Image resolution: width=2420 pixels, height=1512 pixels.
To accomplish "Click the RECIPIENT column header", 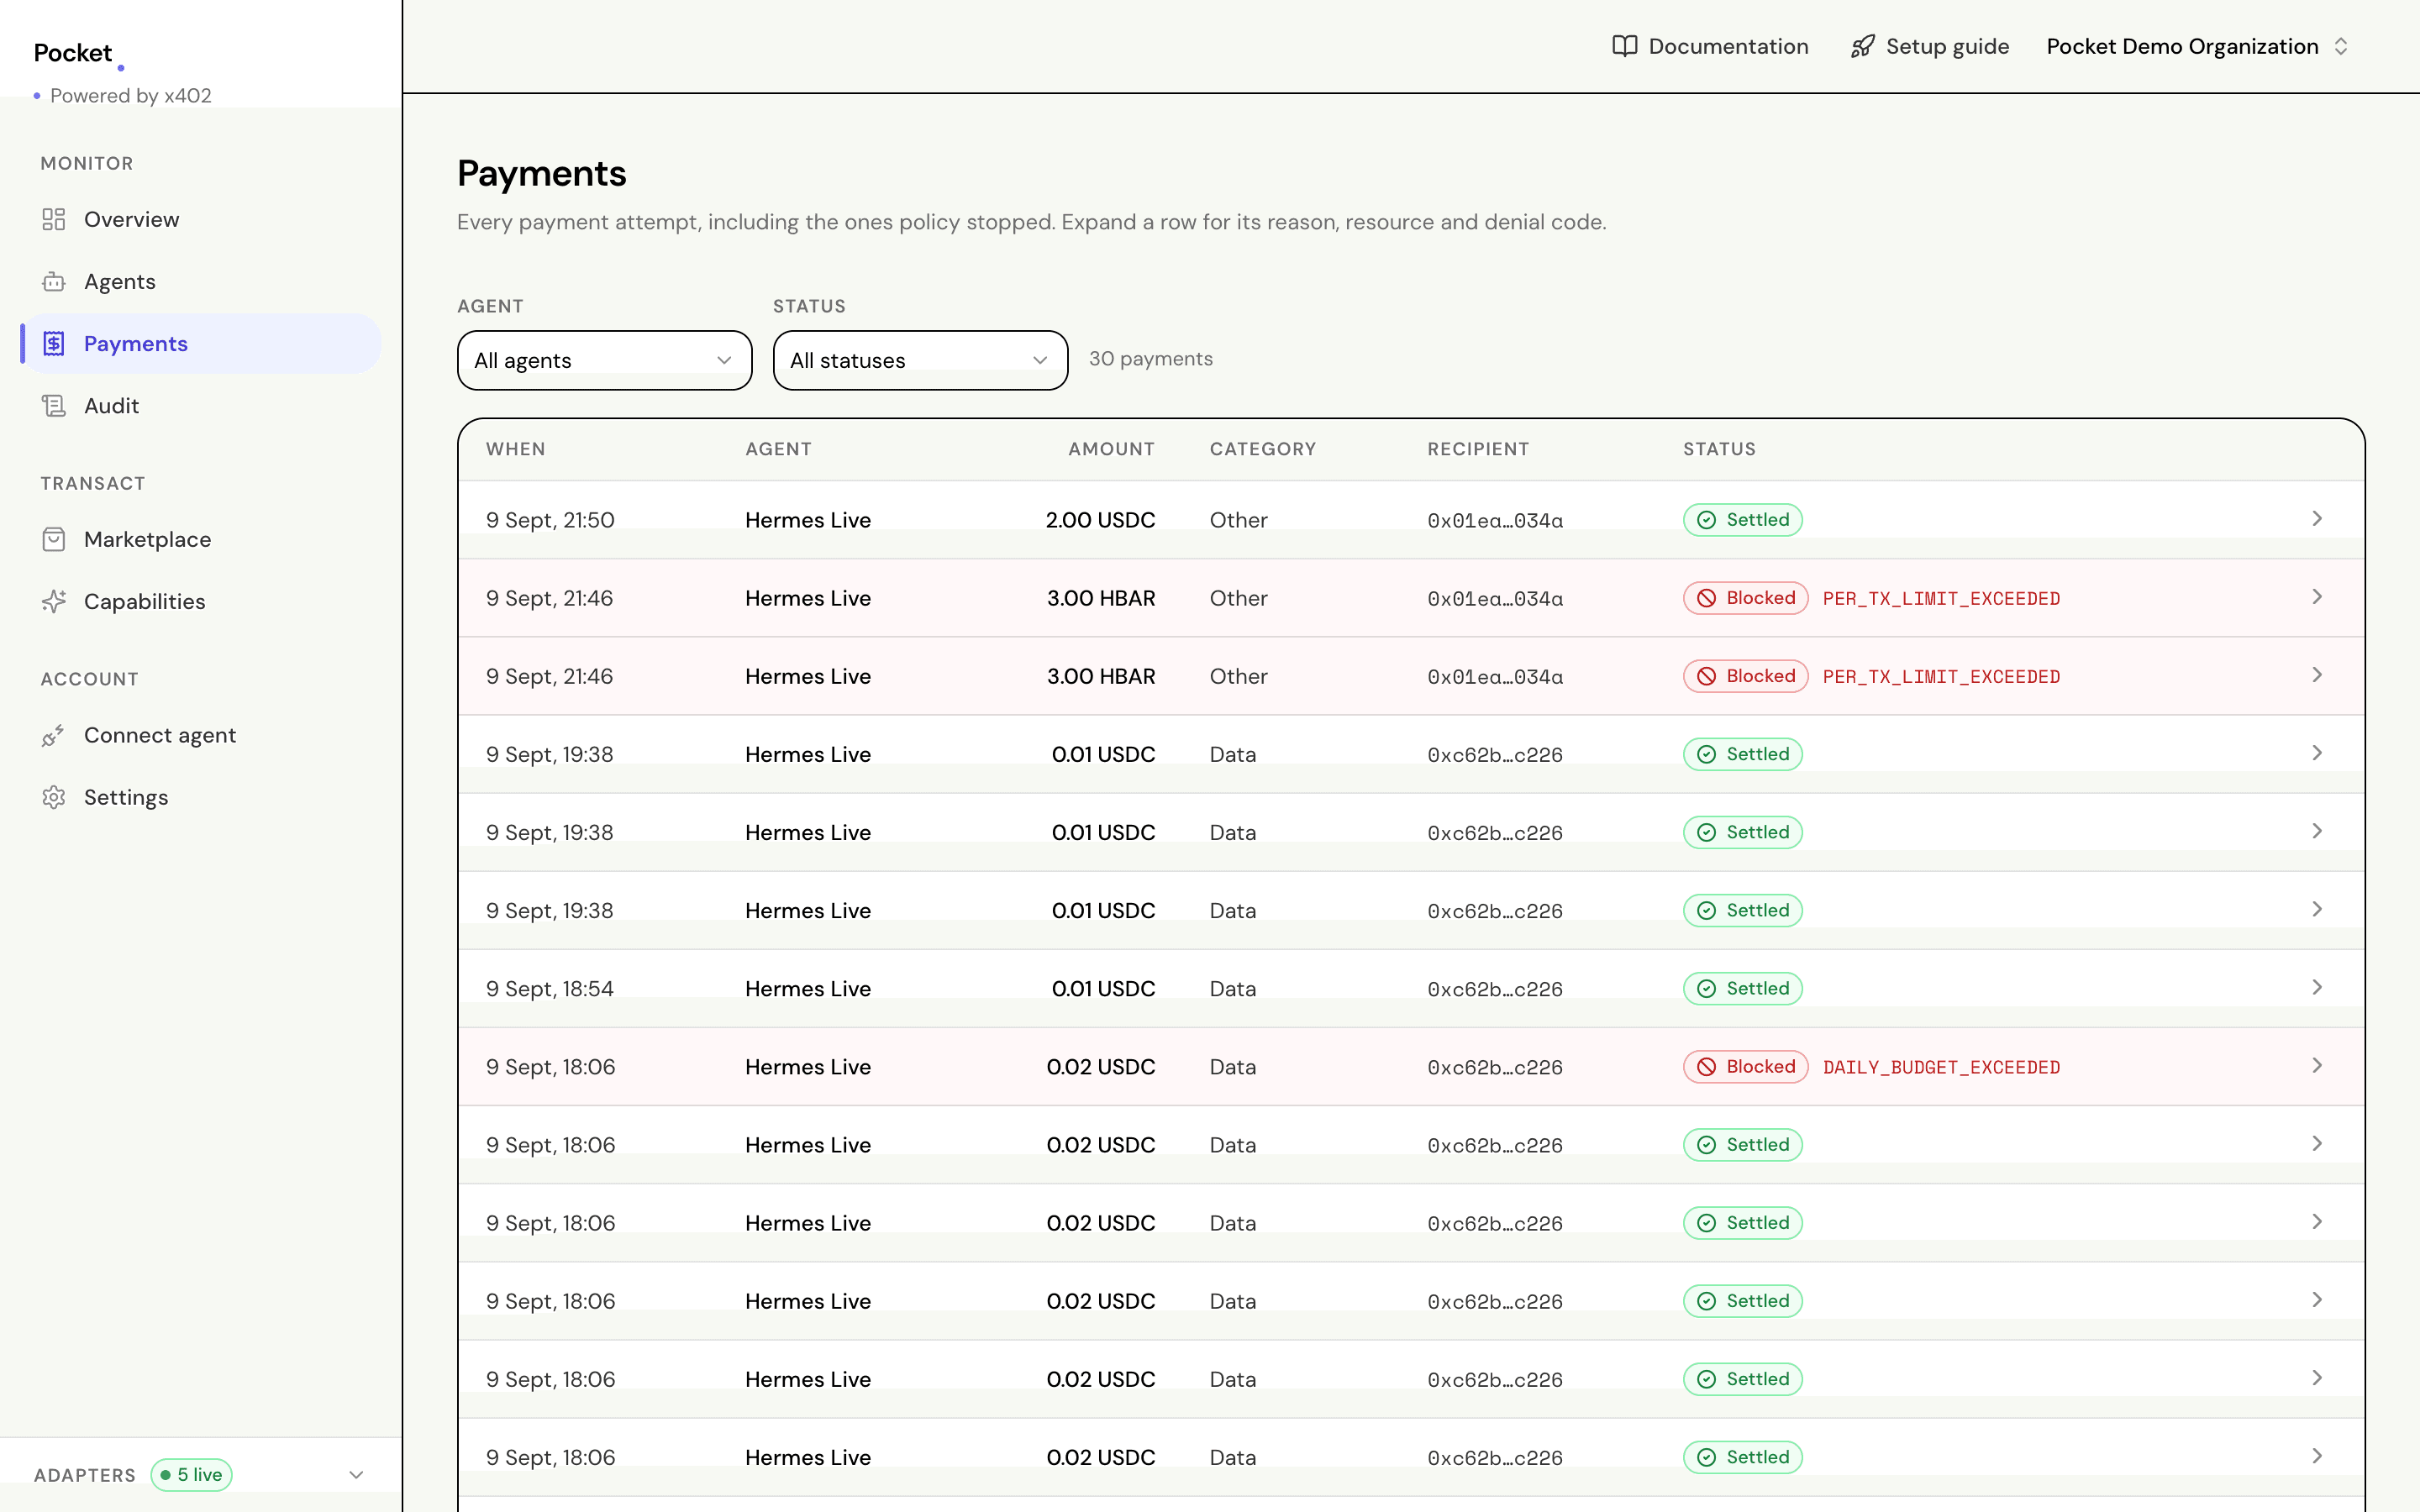I will click(x=1478, y=449).
